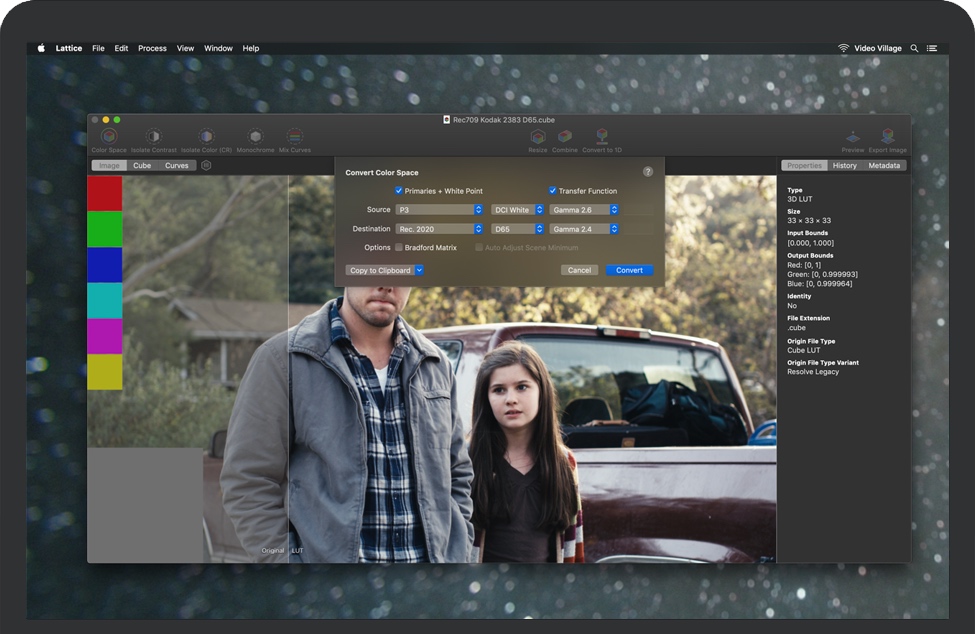975x634 pixels.
Task: Uncheck Primaries + White Point
Action: tap(399, 190)
